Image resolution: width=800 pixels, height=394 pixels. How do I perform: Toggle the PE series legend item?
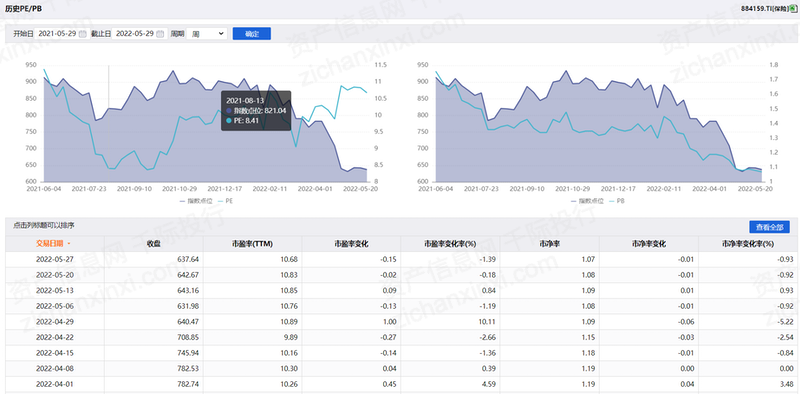point(224,201)
